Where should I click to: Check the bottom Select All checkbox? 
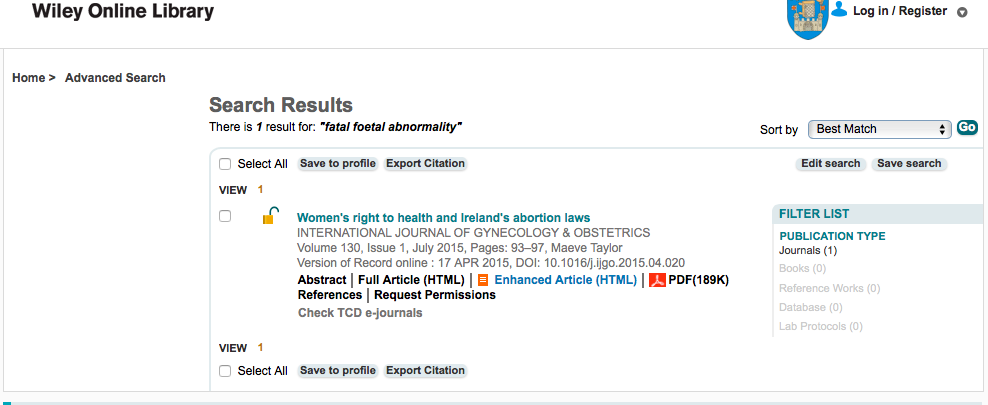225,371
